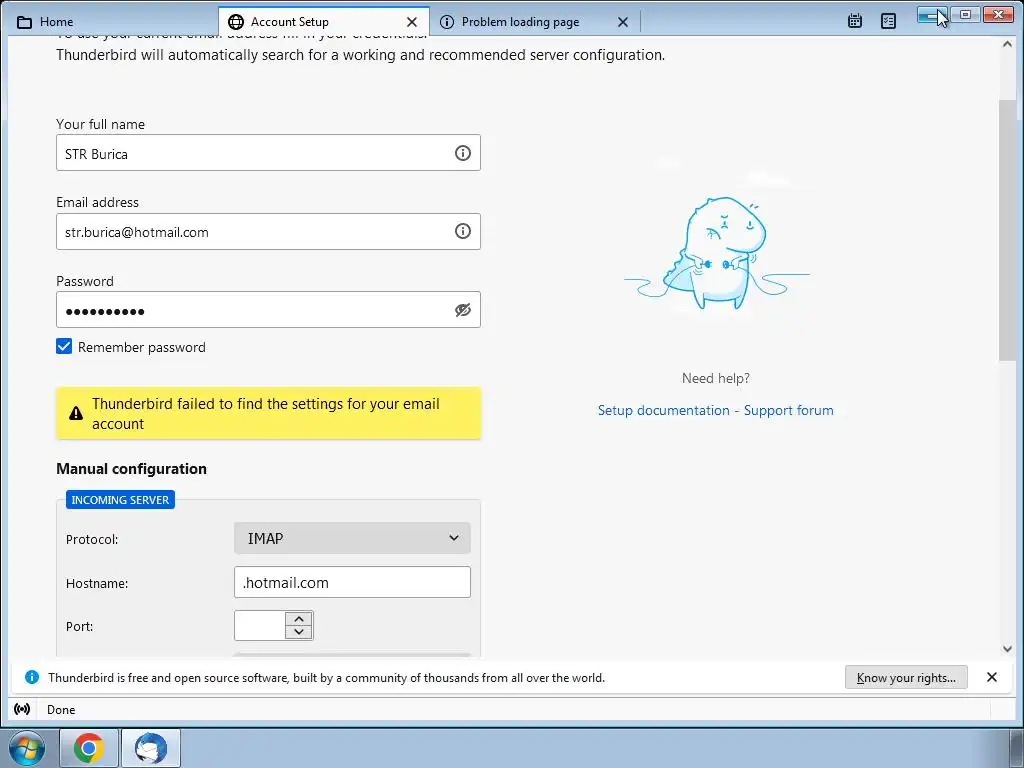The width and height of the screenshot is (1024, 768).
Task: Dismiss the open source notification bar
Action: tap(991, 677)
